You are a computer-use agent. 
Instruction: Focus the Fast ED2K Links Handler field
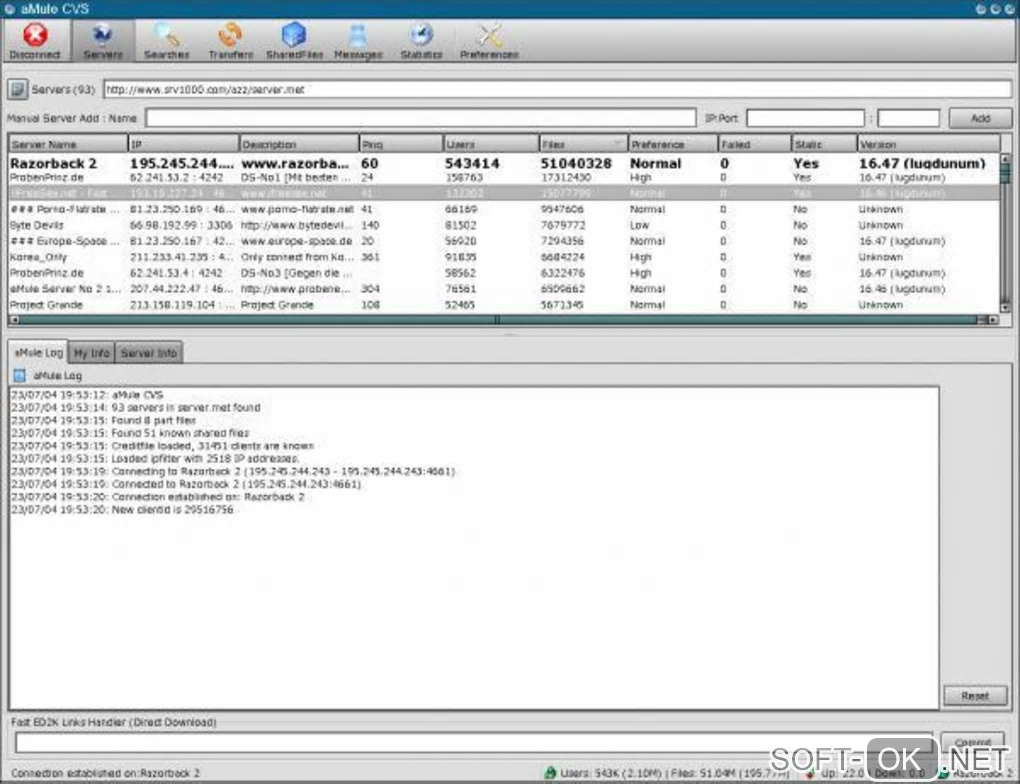point(476,742)
